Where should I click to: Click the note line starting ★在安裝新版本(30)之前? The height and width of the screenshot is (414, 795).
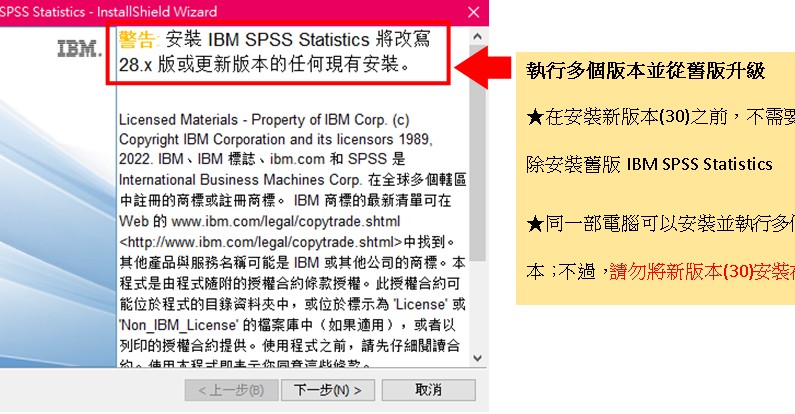pos(660,117)
